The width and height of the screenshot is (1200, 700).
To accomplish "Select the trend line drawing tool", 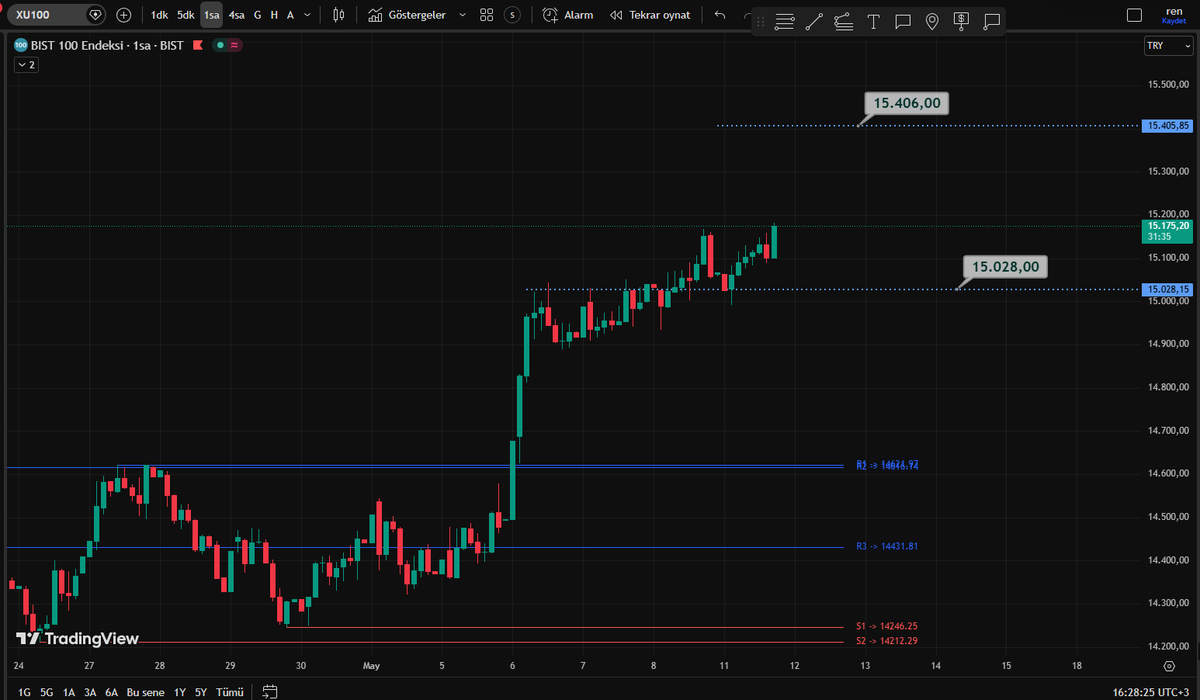I will pyautogui.click(x=814, y=21).
